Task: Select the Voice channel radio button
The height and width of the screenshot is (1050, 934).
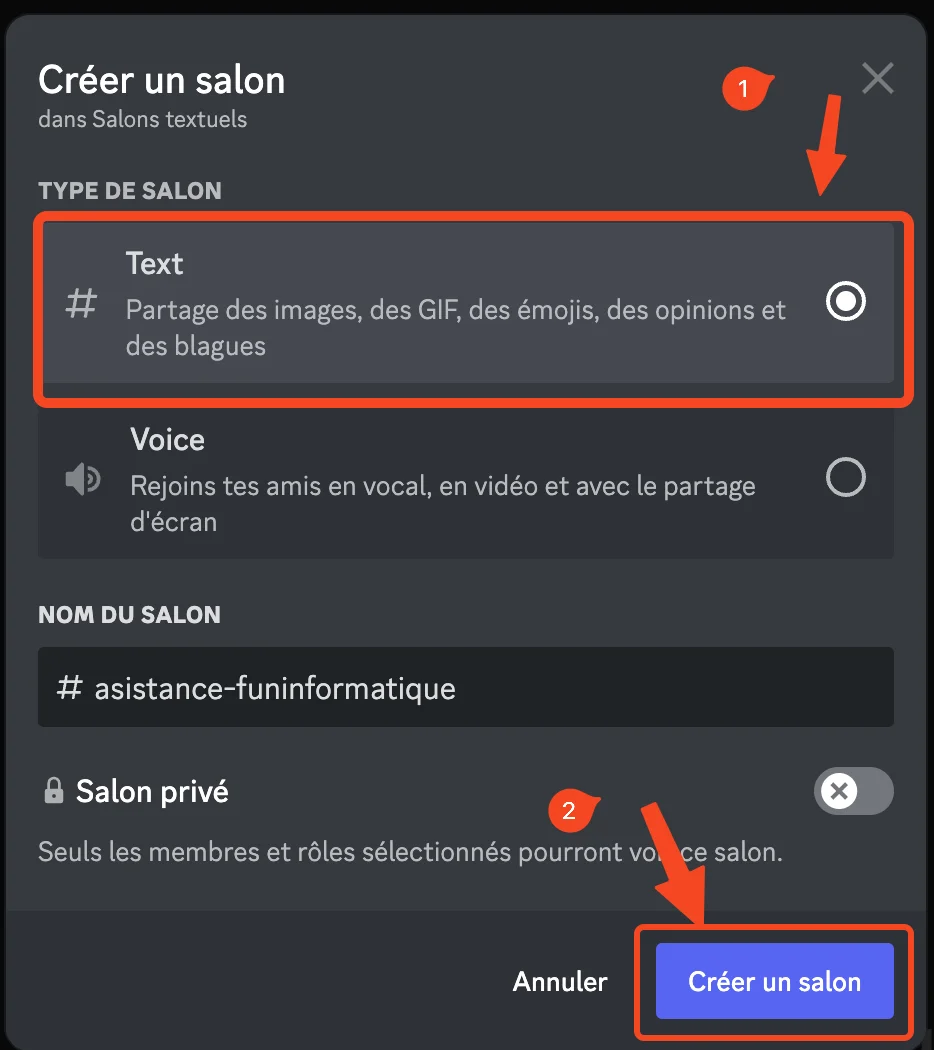Action: pos(846,477)
